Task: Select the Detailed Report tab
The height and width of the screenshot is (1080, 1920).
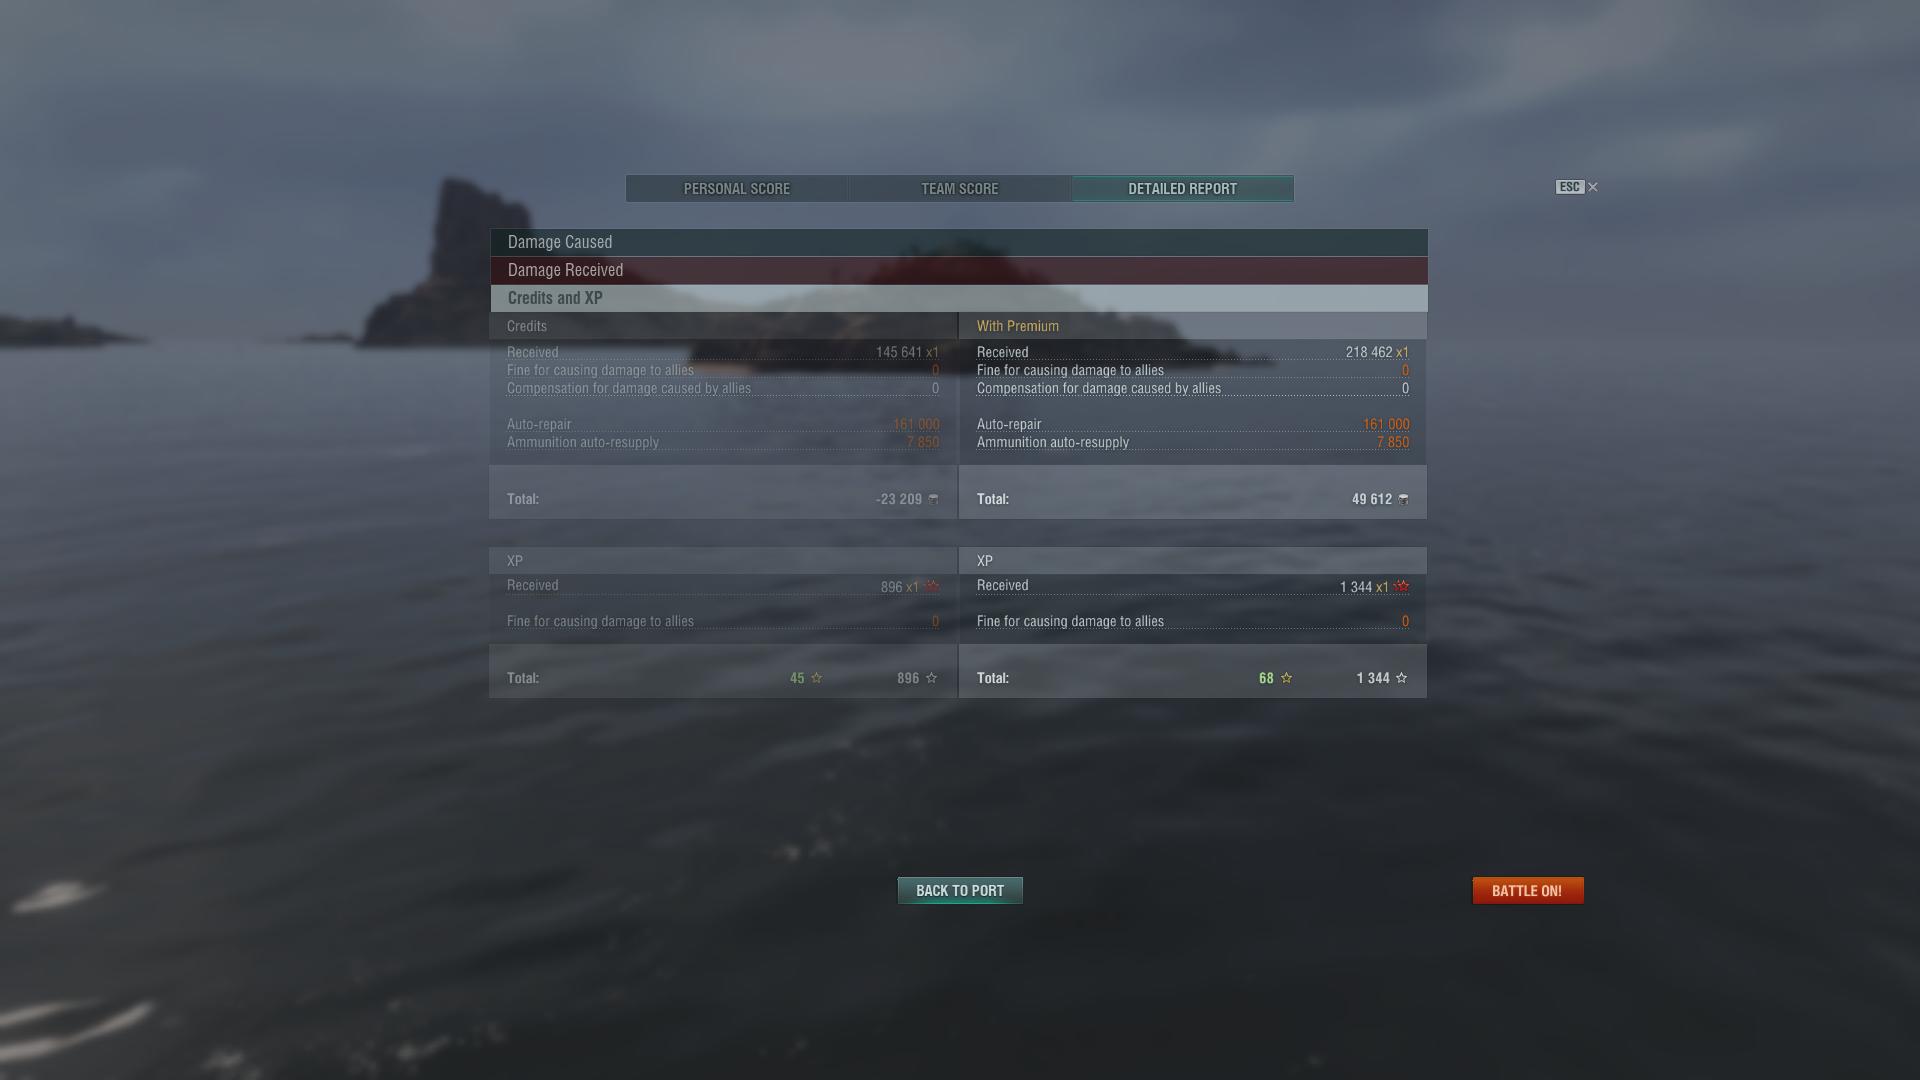Action: click(1183, 189)
